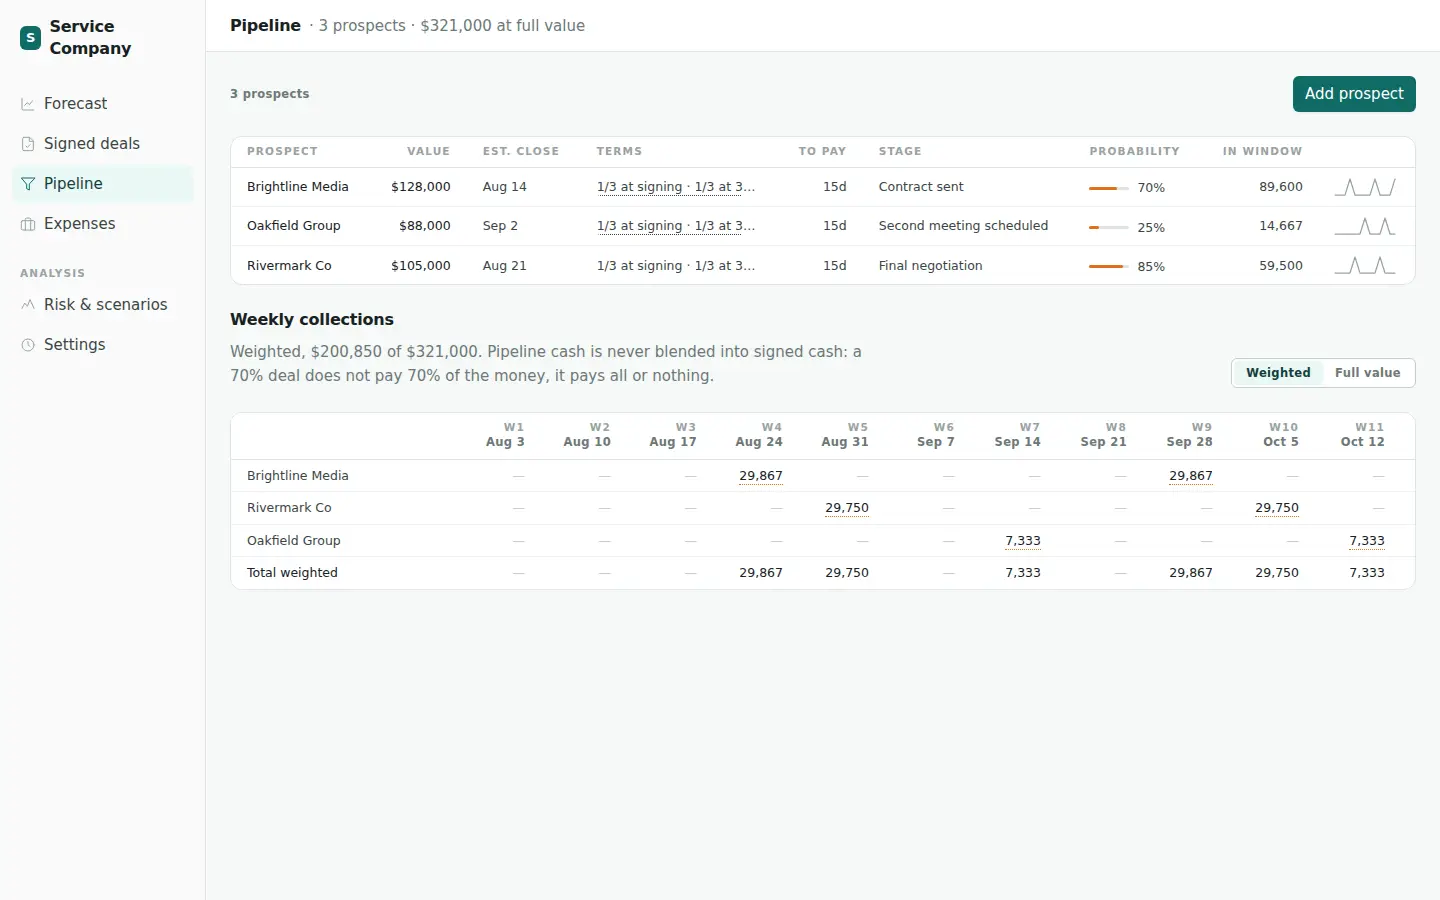This screenshot has height=900, width=1440.
Task: Click Oakfield Group sparkline chart
Action: coord(1365,226)
